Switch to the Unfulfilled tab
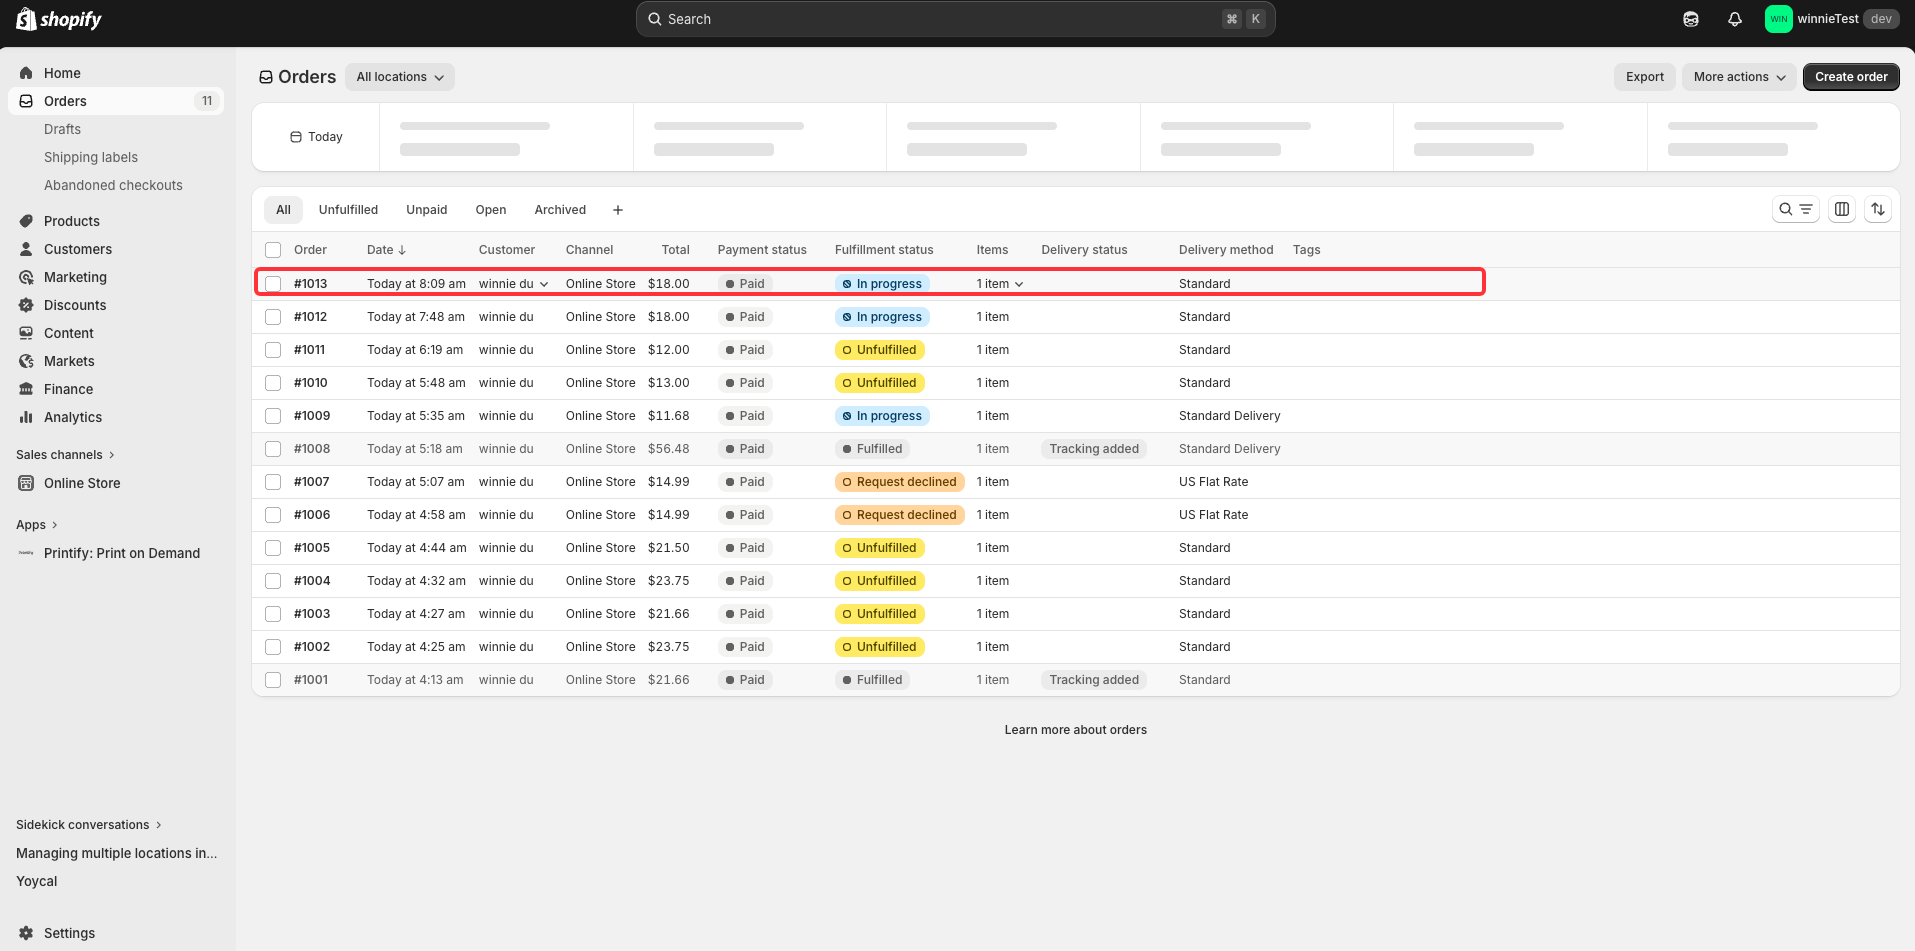Image resolution: width=1915 pixels, height=951 pixels. tap(348, 210)
